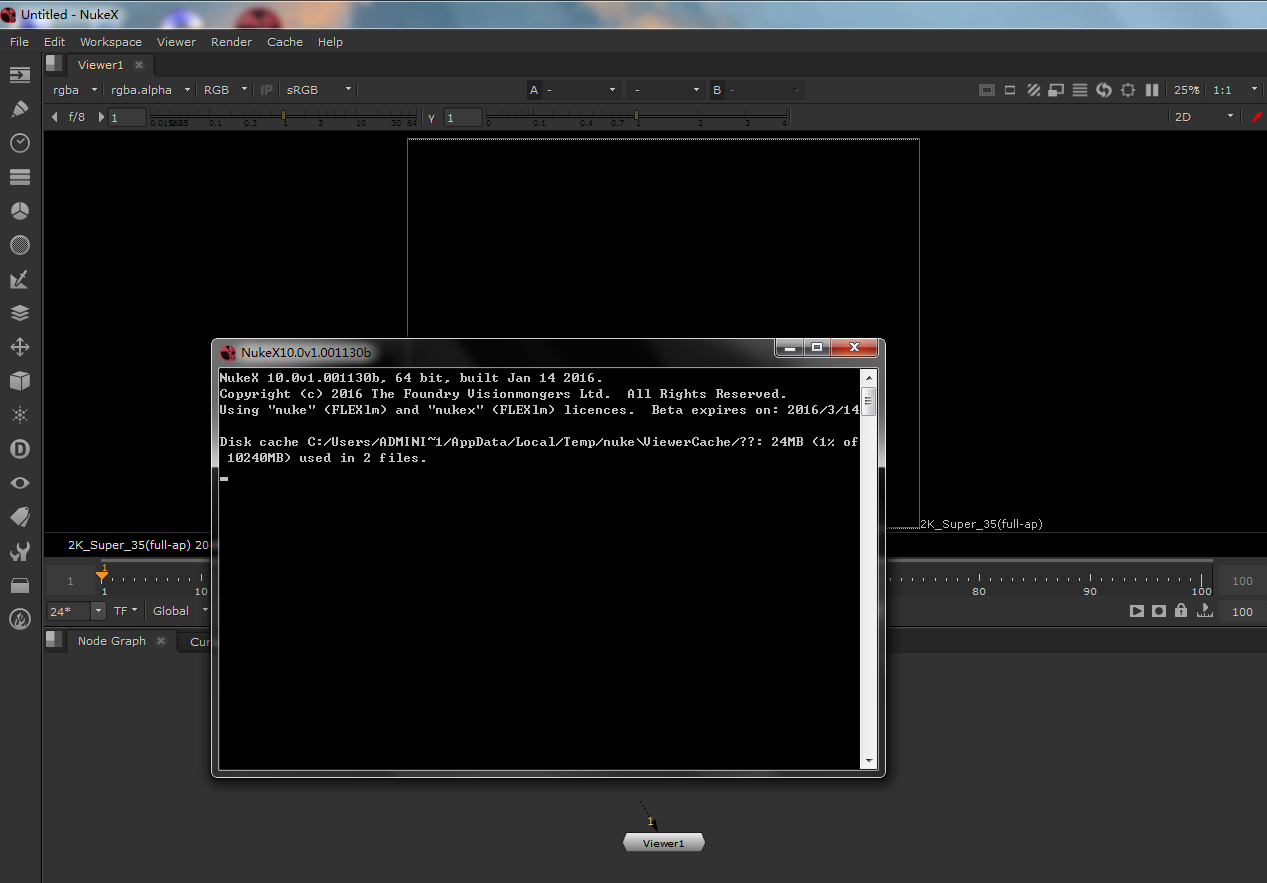This screenshot has width=1267, height=883.
Task: Click the decrease f-stop left arrow
Action: 55,118
